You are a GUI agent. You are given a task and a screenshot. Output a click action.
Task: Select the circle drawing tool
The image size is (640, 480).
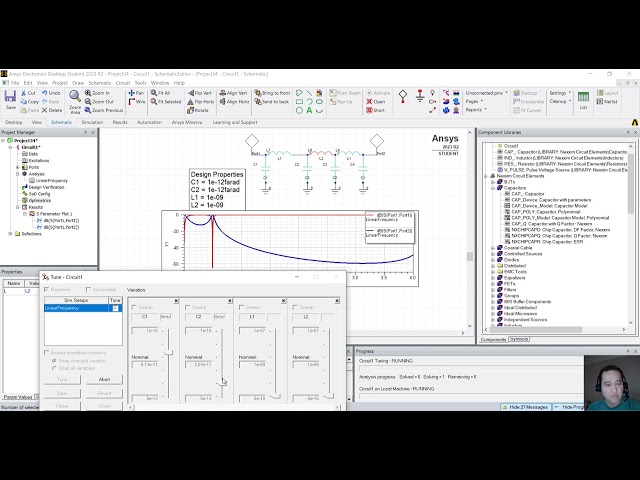tap(299, 110)
